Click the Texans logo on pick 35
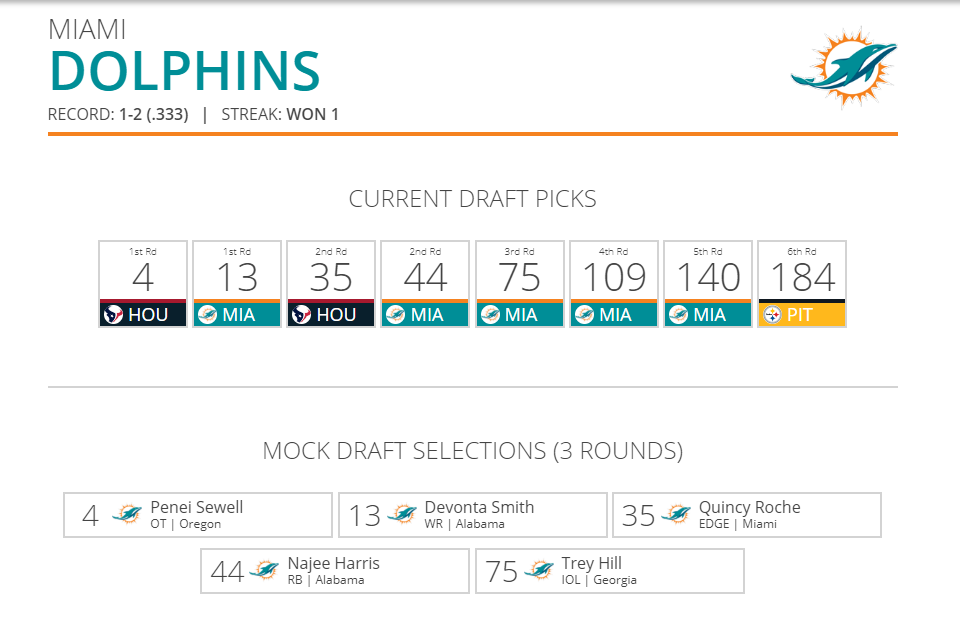 point(301,315)
